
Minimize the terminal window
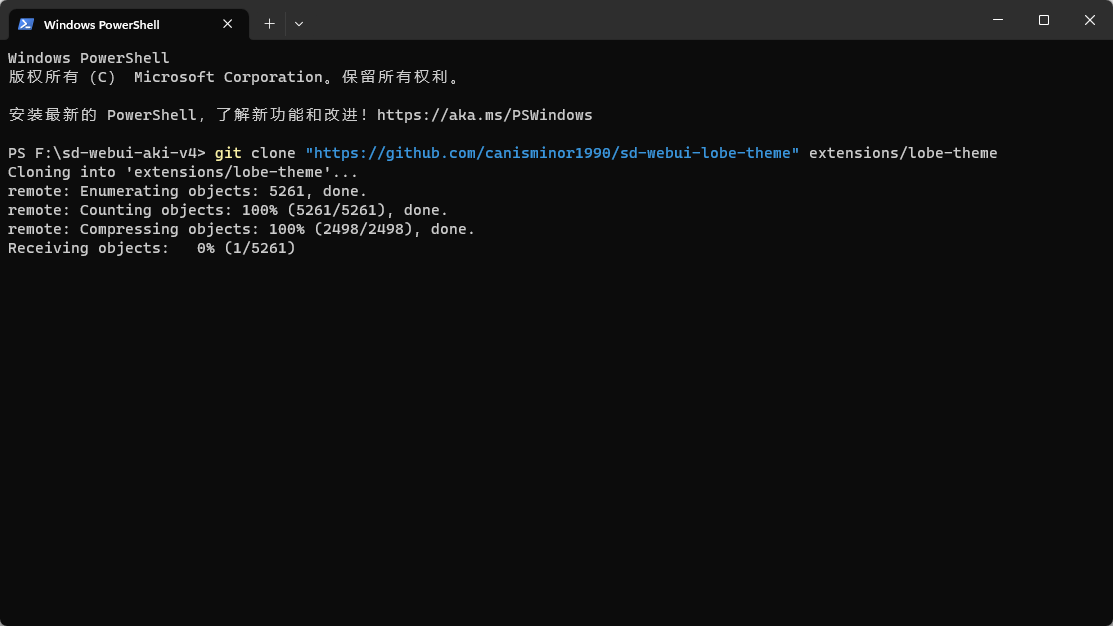pyautogui.click(x=998, y=20)
